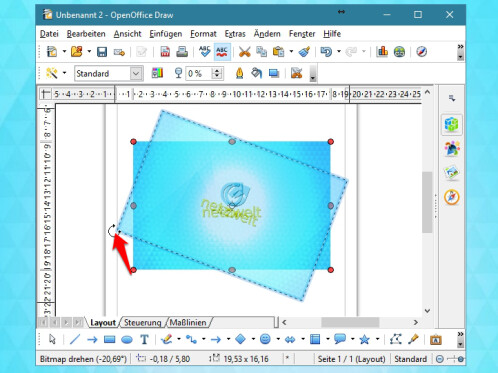
Task: Zoom out using the status bar minus
Action: [x=440, y=359]
